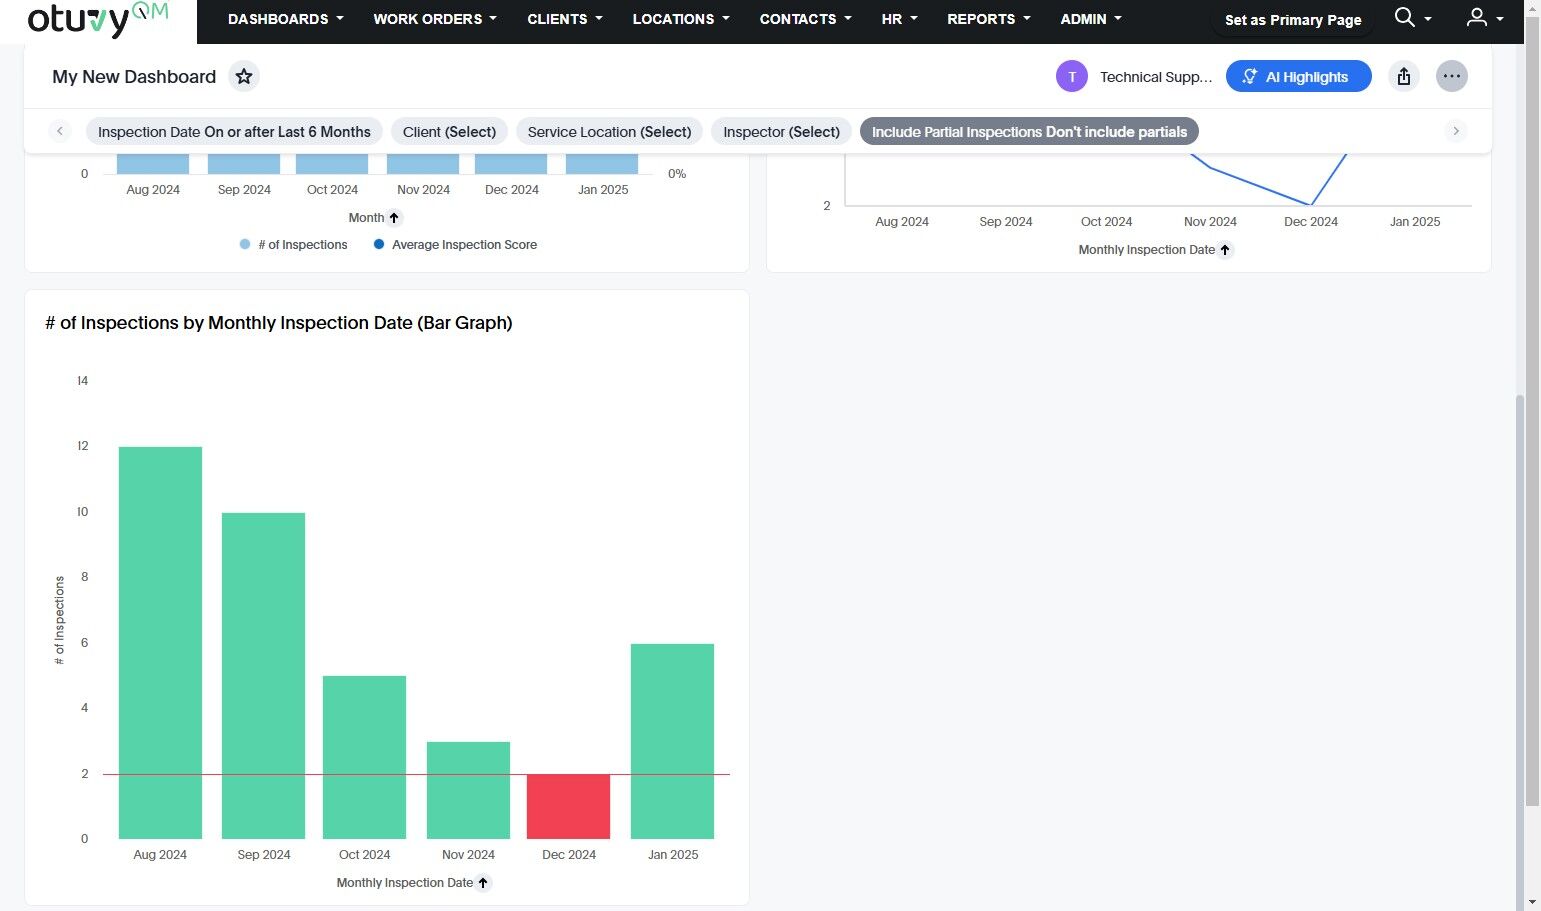This screenshot has width=1541, height=911.
Task: Open the Contacts menu
Action: (x=805, y=19)
